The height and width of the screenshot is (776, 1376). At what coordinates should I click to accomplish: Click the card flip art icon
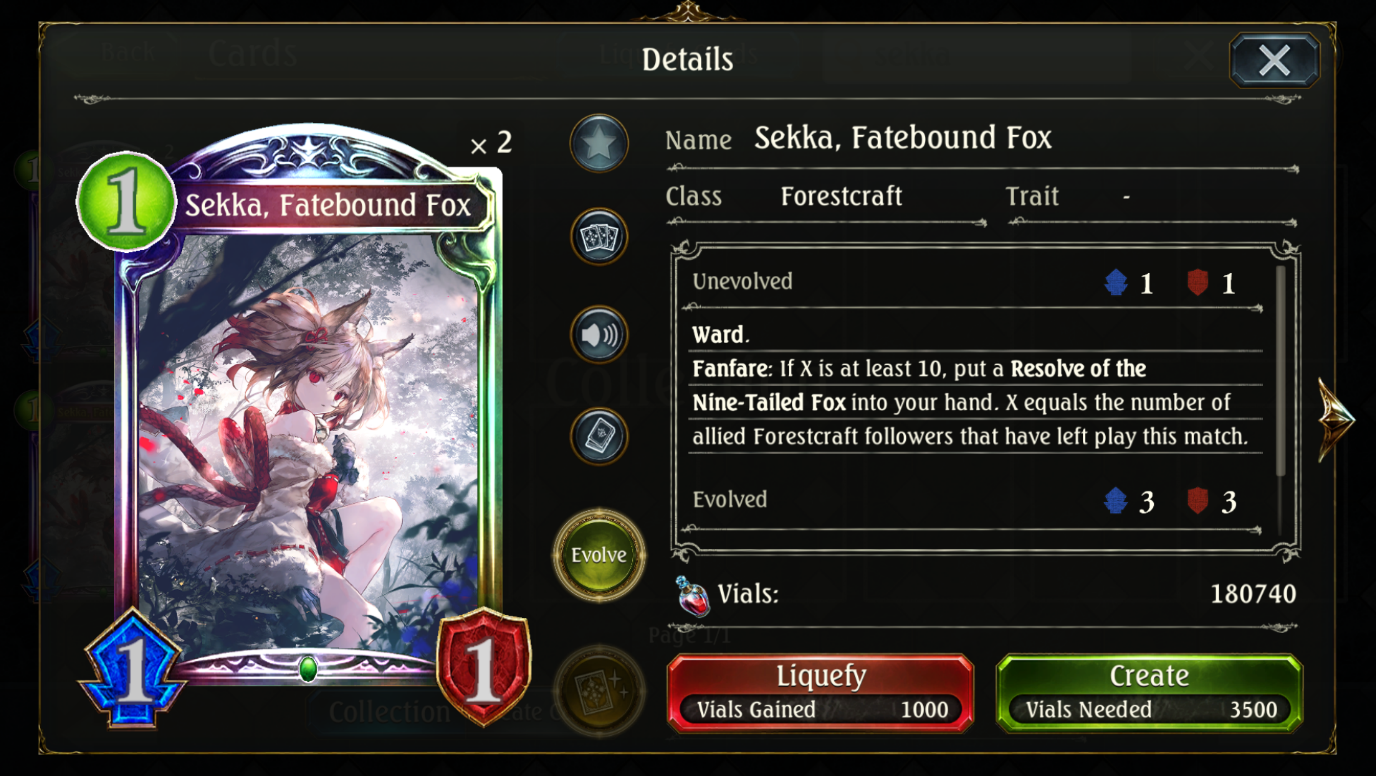599,435
